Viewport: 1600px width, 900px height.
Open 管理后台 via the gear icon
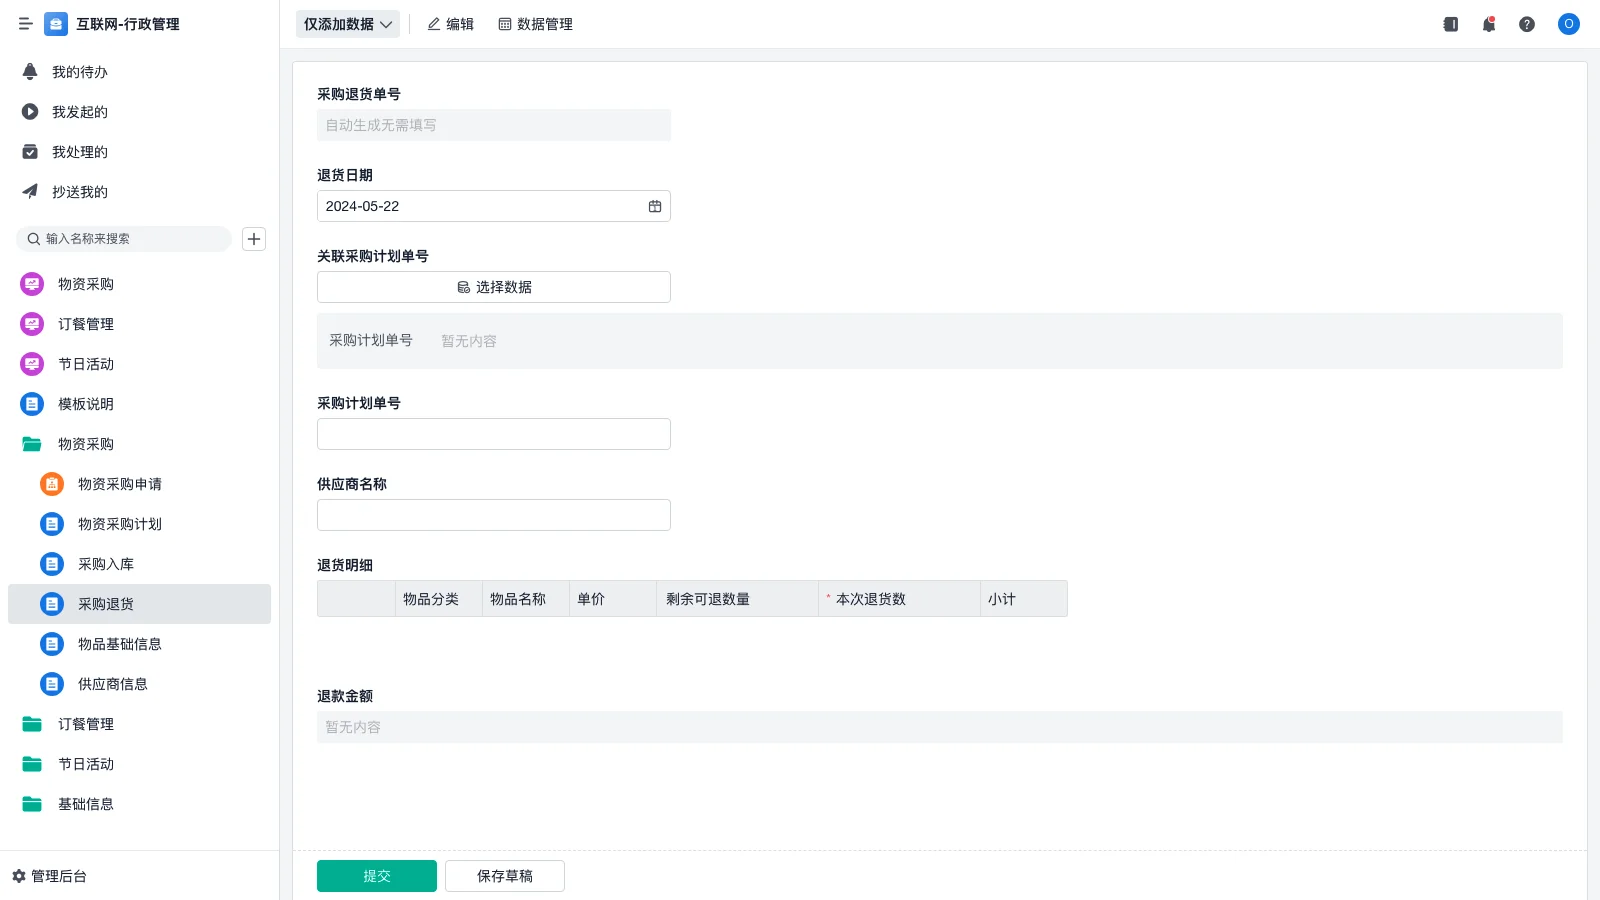tap(19, 876)
